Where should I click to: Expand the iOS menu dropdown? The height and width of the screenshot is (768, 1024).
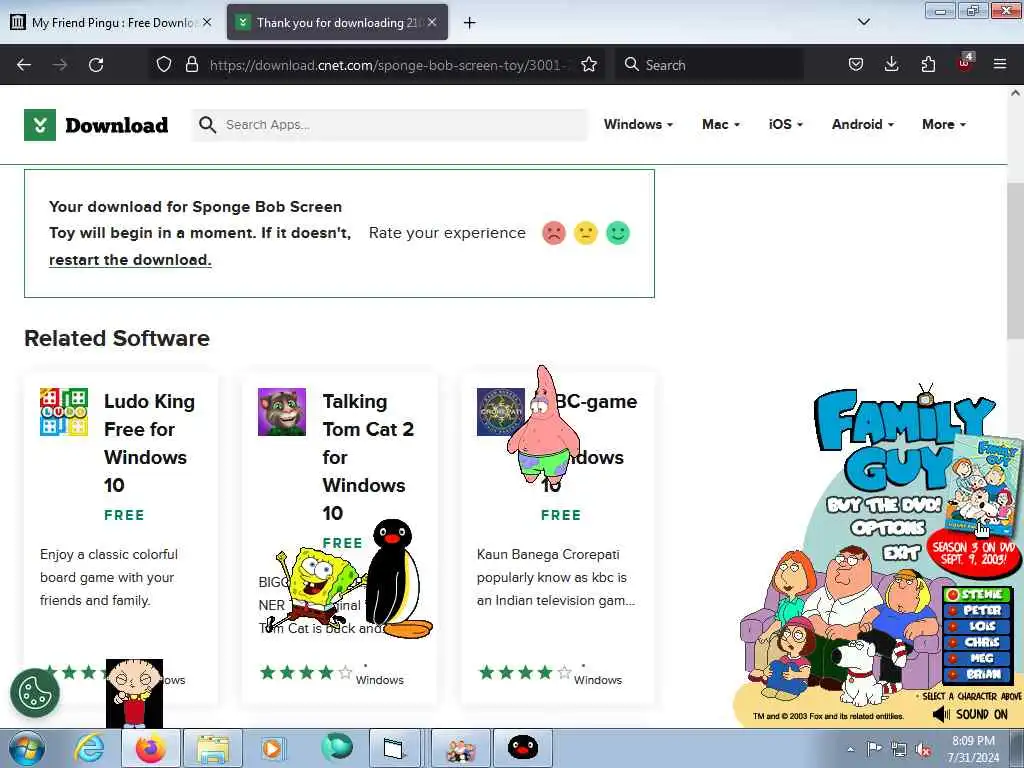pyautogui.click(x=786, y=124)
